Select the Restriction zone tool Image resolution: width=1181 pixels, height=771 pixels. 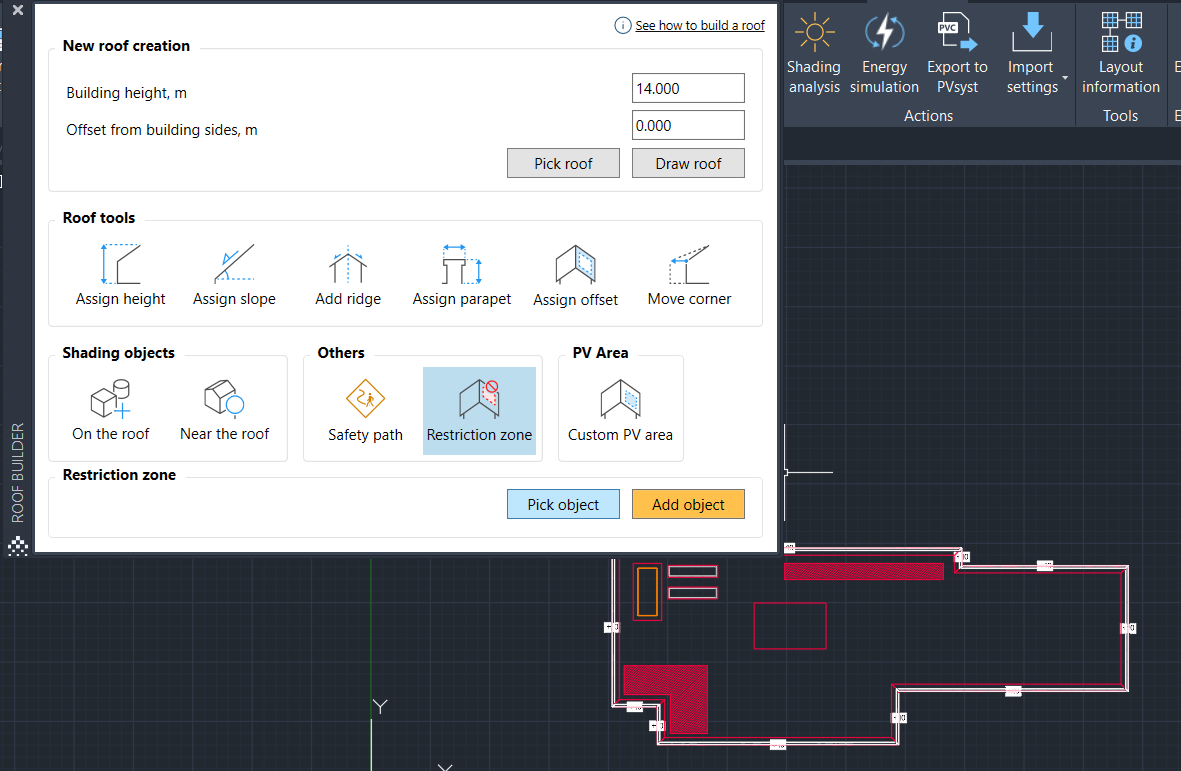479,410
